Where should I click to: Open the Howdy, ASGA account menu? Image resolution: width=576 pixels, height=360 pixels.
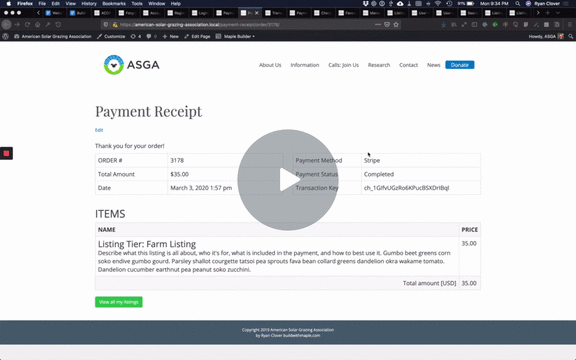(546, 36)
